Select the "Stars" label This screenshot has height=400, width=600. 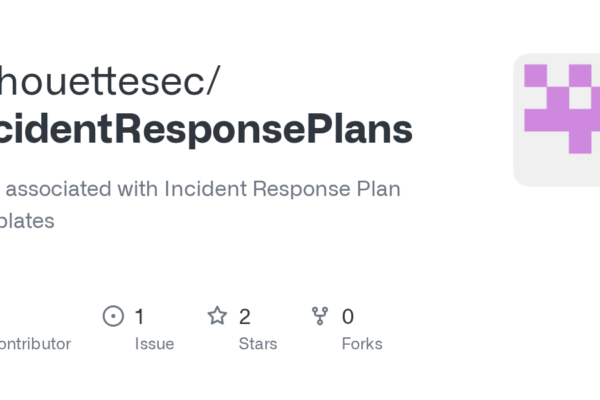(259, 344)
